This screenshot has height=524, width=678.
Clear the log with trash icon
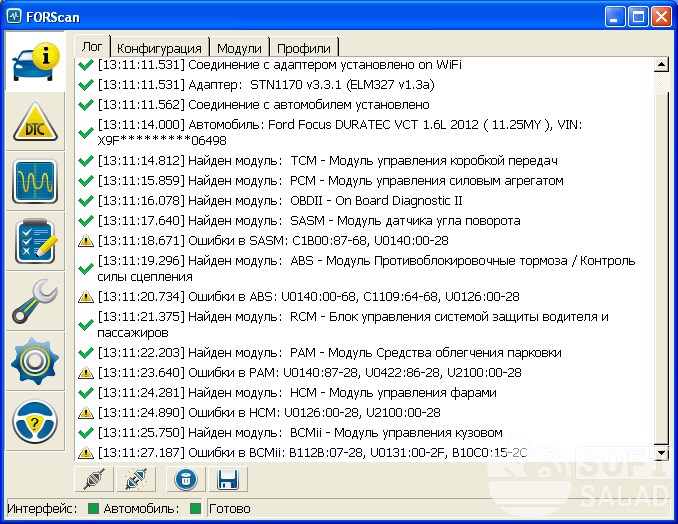coord(185,480)
